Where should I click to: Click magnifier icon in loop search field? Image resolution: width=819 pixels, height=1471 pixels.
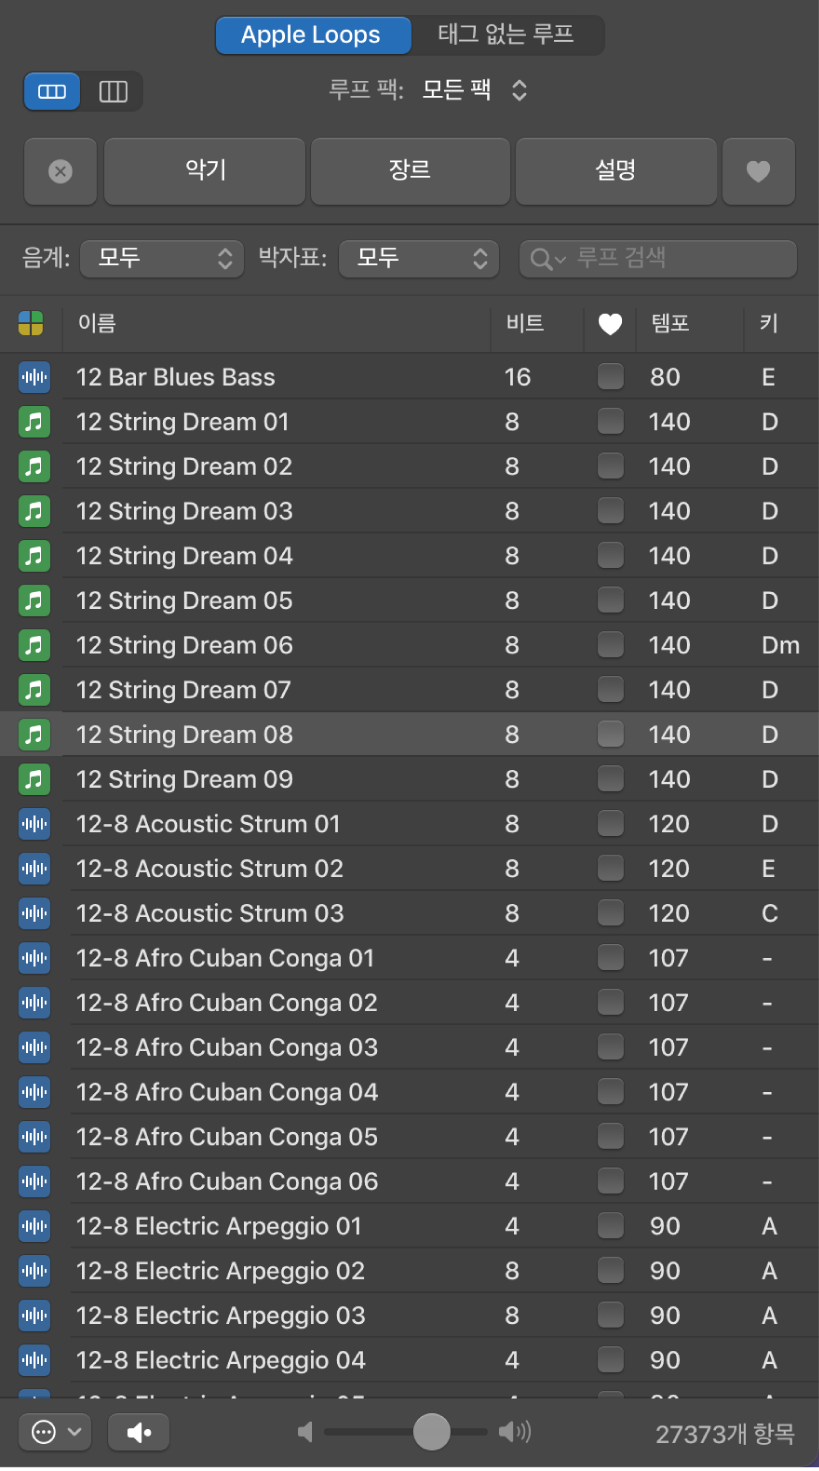pyautogui.click(x=542, y=259)
